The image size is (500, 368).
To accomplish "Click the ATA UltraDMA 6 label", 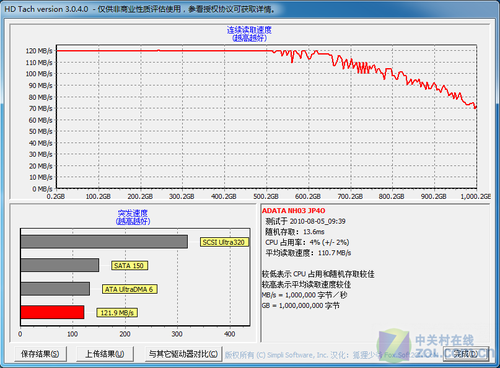I will pos(130,289).
